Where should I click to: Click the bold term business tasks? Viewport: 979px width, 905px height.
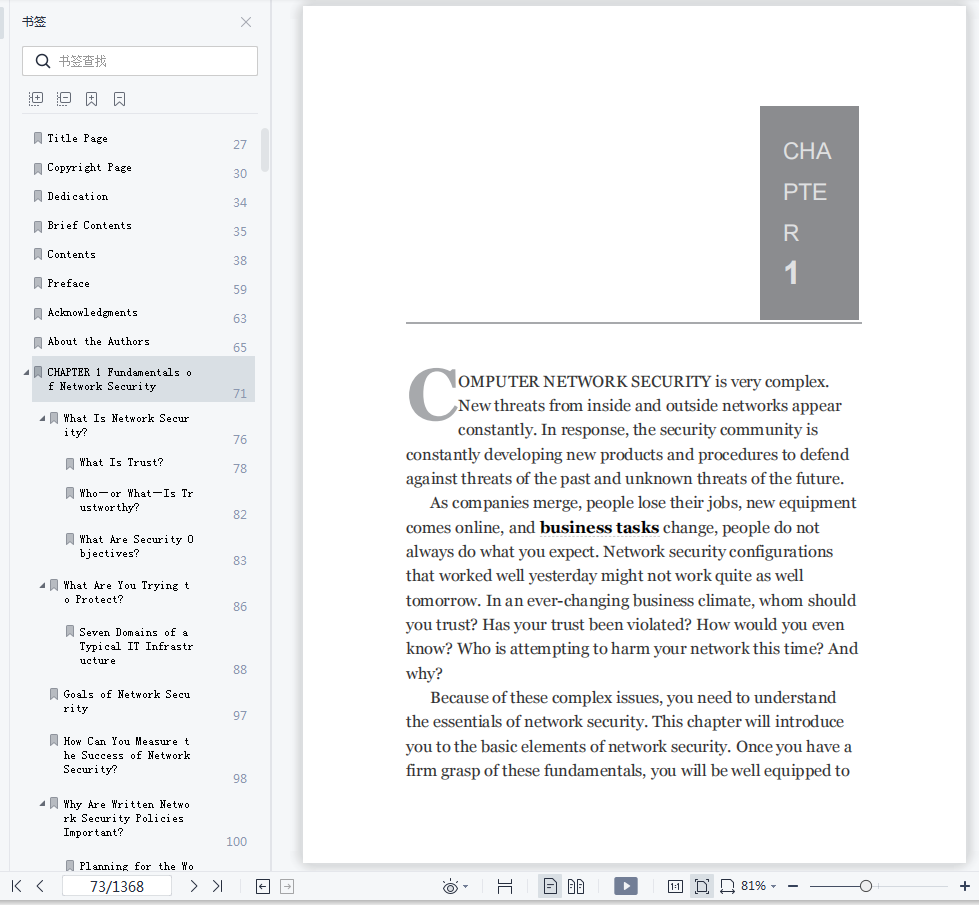[599, 528]
